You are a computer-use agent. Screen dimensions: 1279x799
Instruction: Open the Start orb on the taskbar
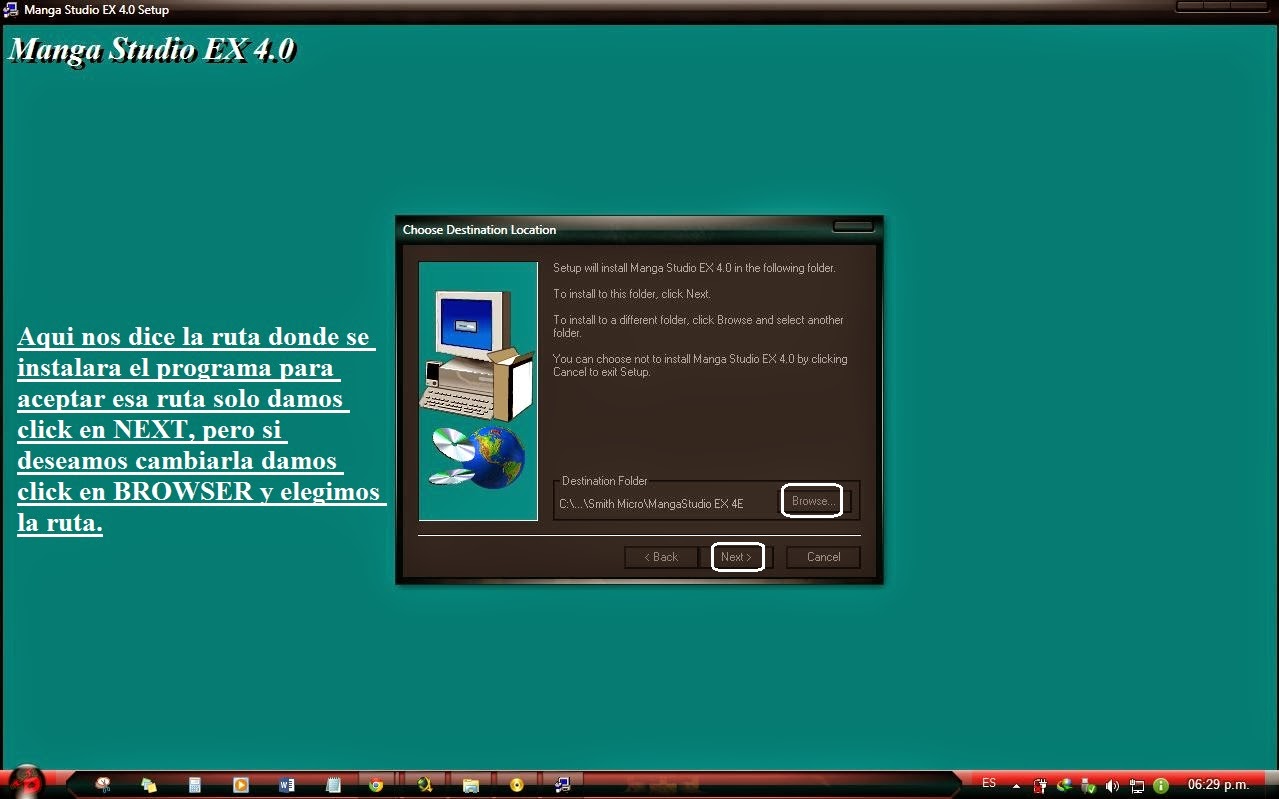[x=27, y=782]
